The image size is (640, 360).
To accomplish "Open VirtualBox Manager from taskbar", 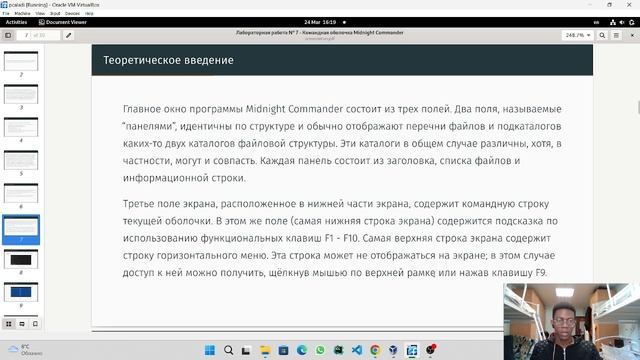I will pos(393,350).
